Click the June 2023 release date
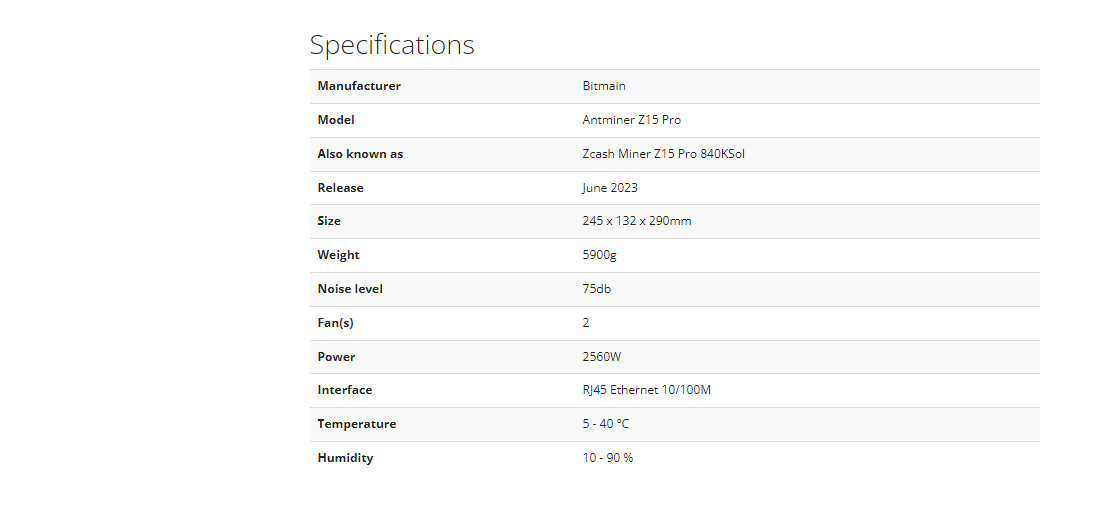The width and height of the screenshot is (1105, 505). [610, 188]
